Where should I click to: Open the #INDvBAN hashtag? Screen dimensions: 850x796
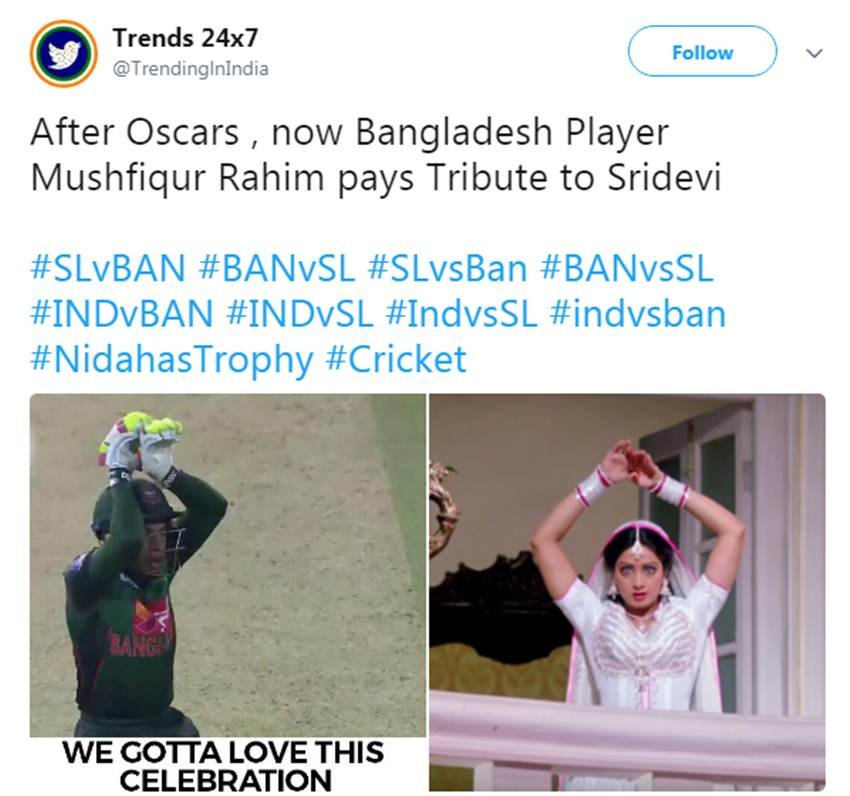coord(121,314)
